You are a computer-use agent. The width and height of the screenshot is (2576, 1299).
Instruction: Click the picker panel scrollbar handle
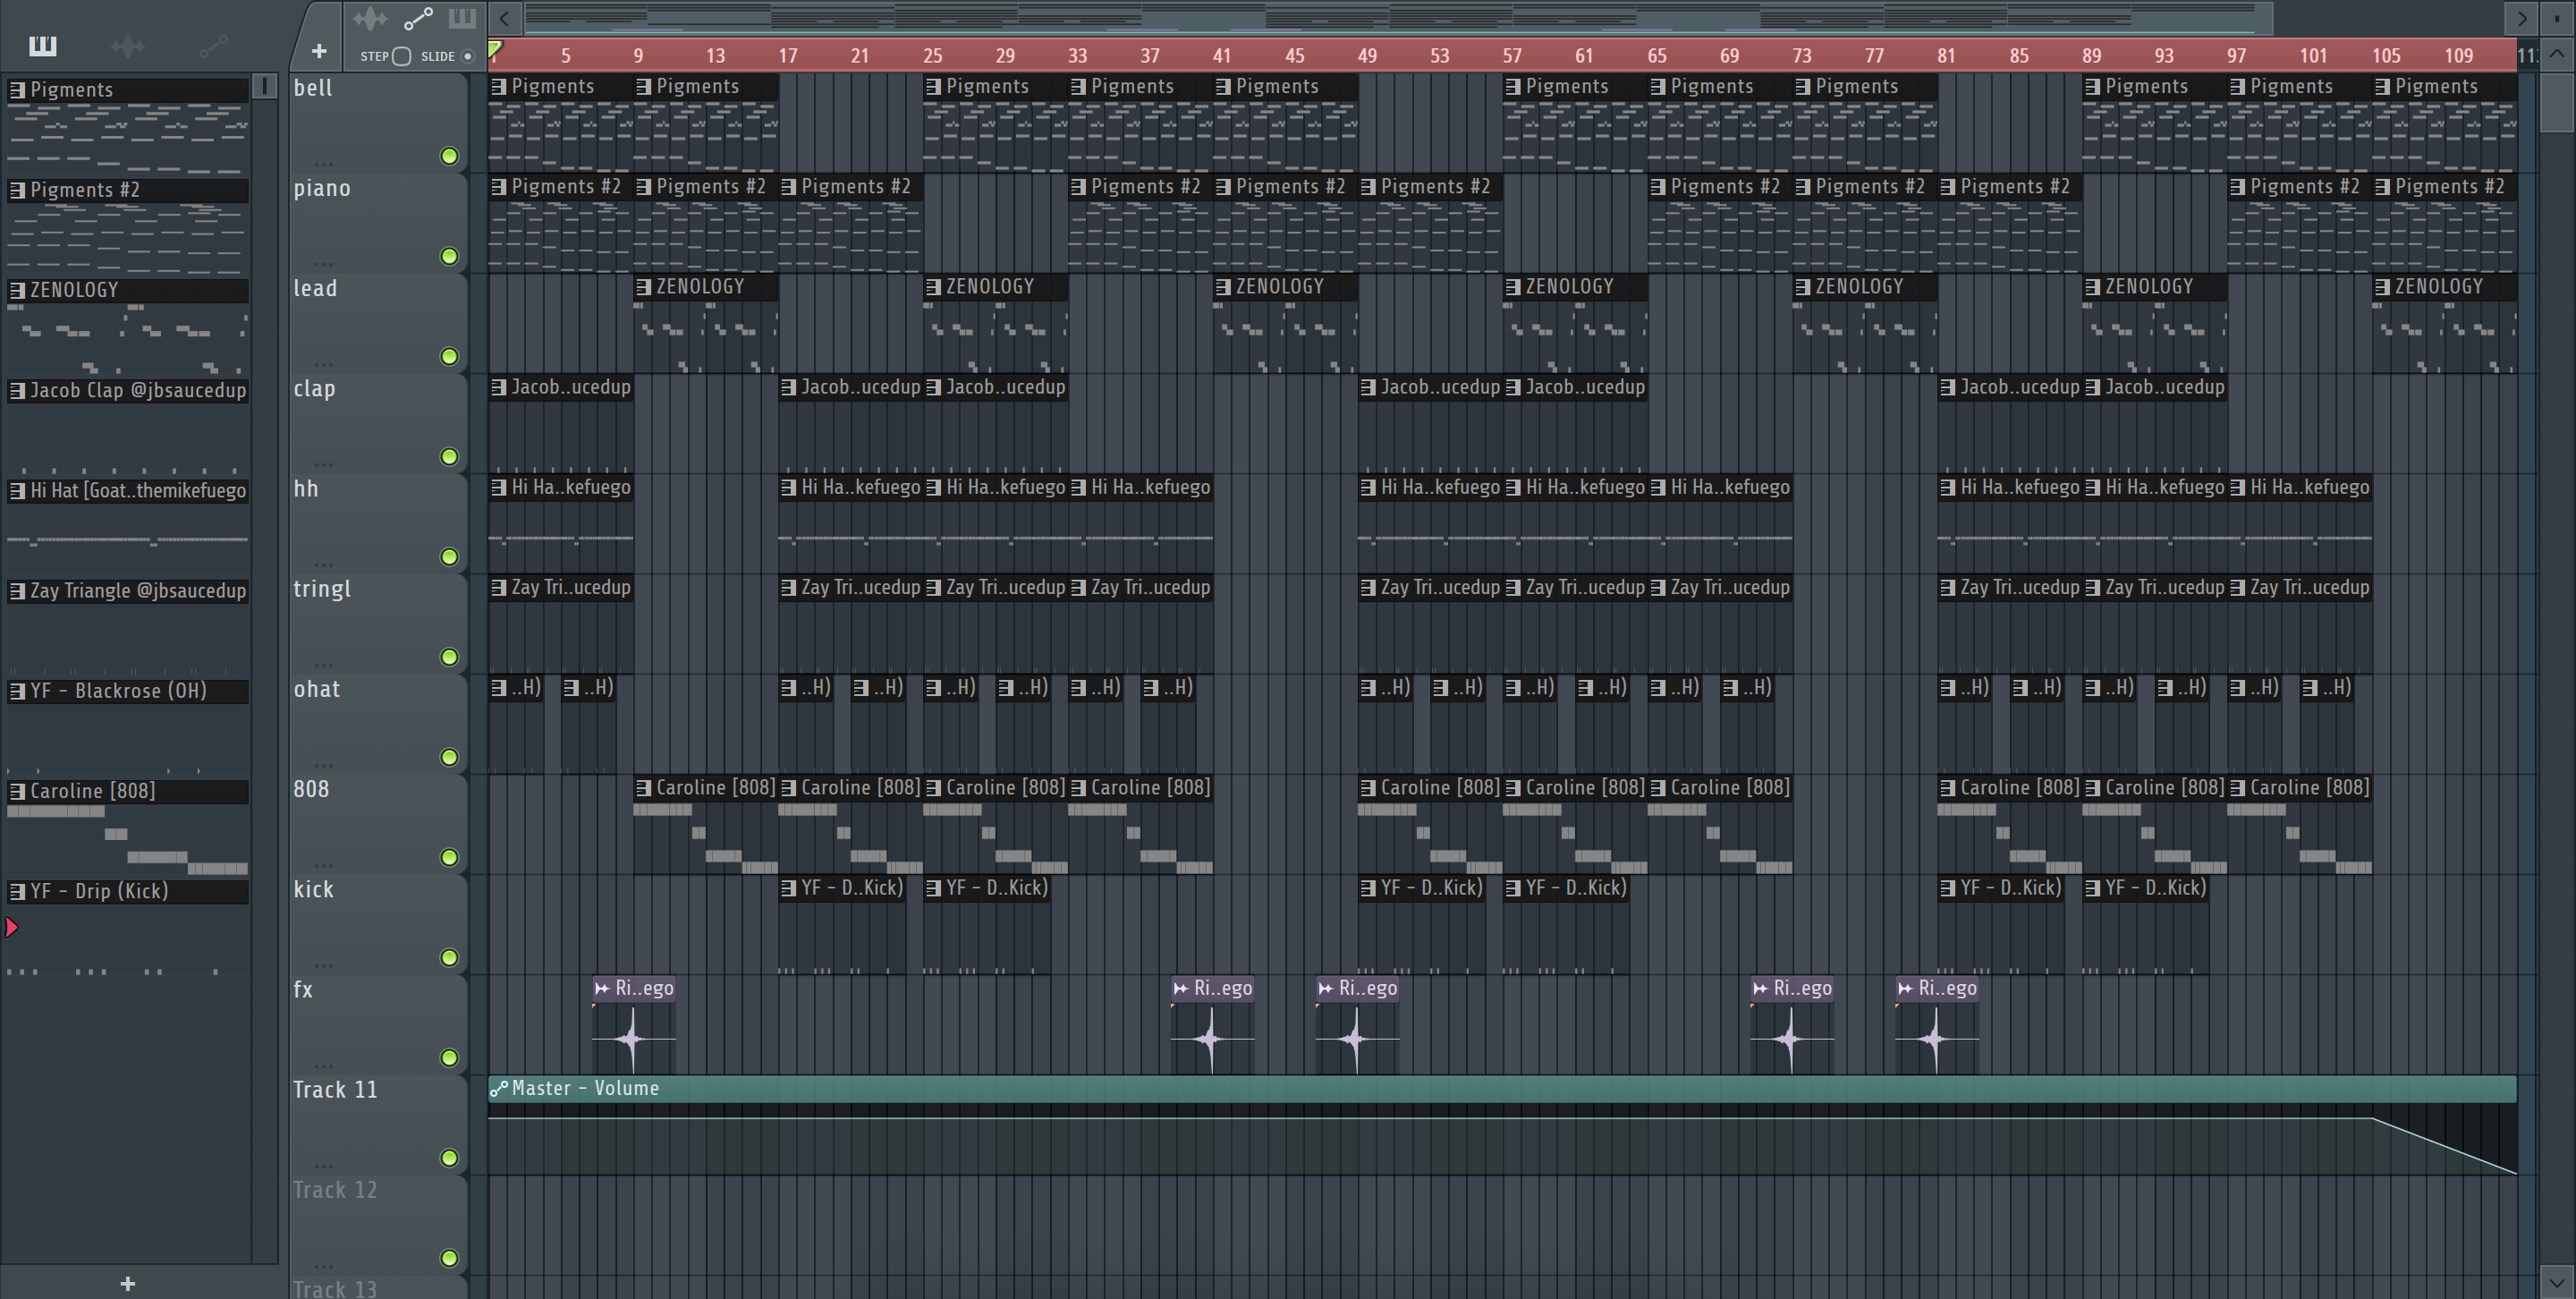point(265,86)
